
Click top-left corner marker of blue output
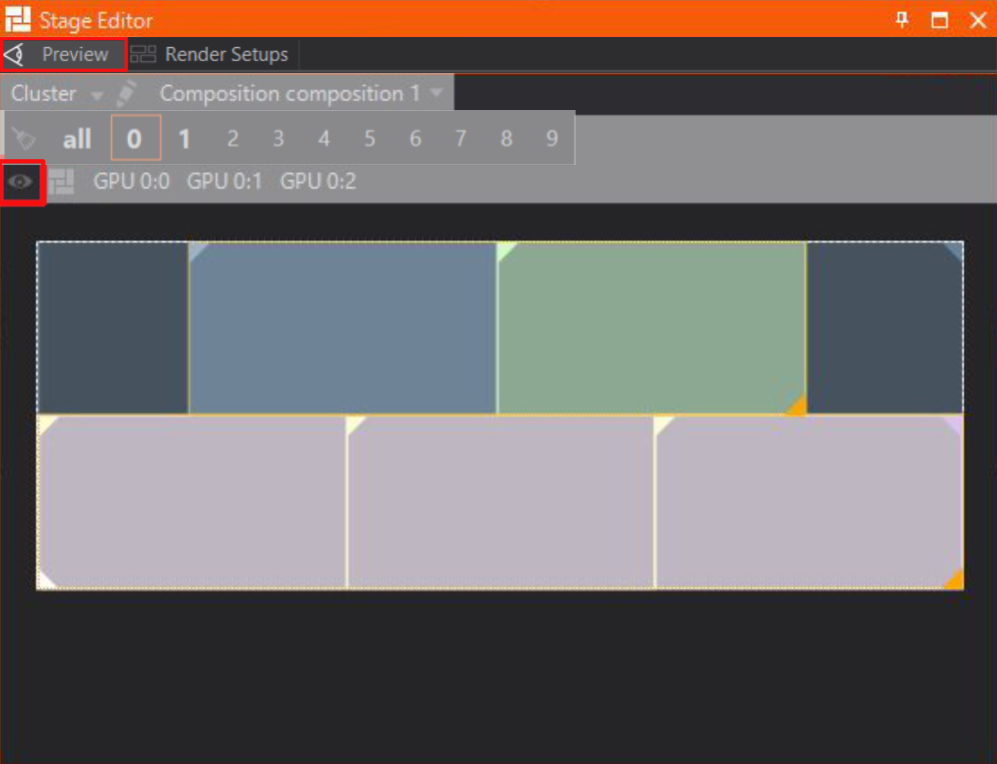click(197, 250)
